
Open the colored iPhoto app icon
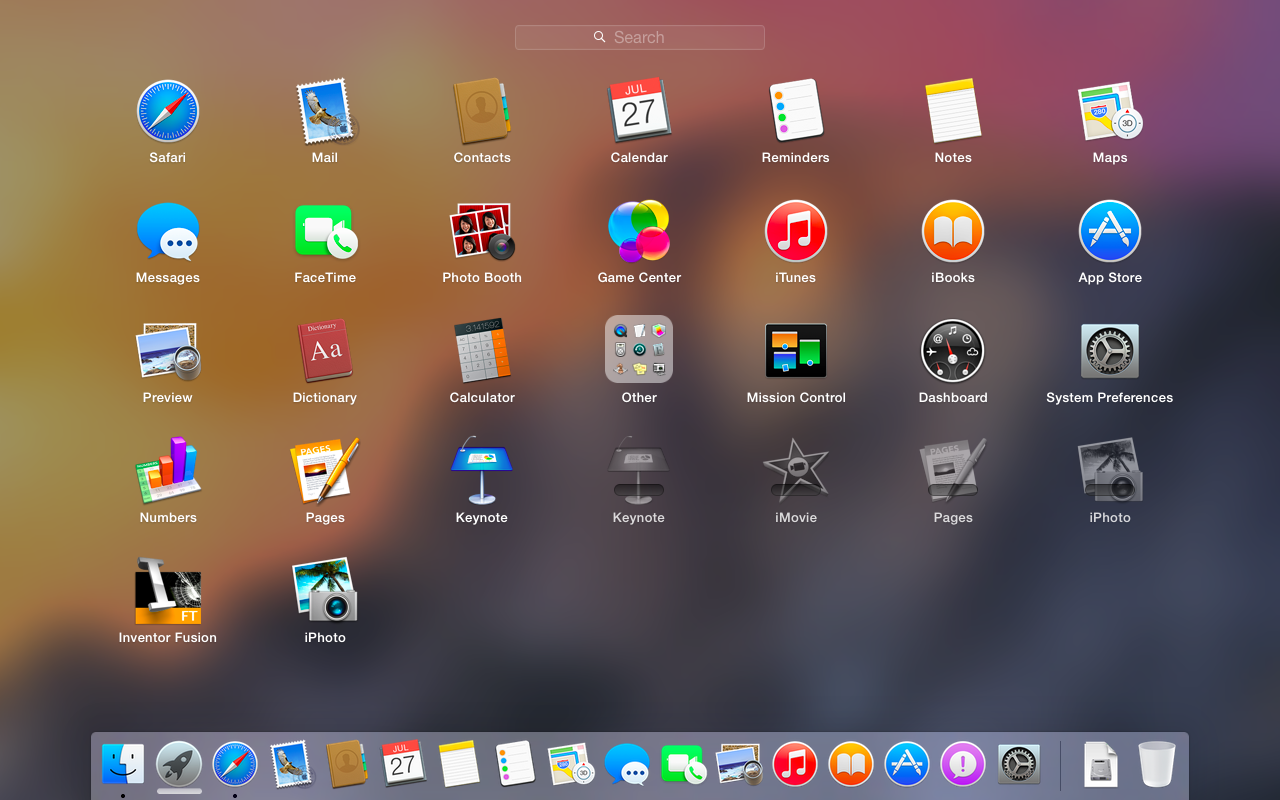325,591
